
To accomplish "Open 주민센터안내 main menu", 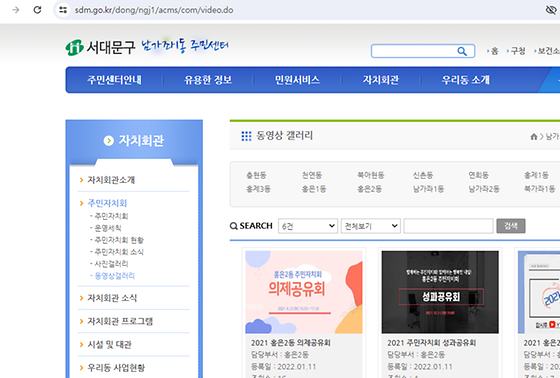I will 114,80.
